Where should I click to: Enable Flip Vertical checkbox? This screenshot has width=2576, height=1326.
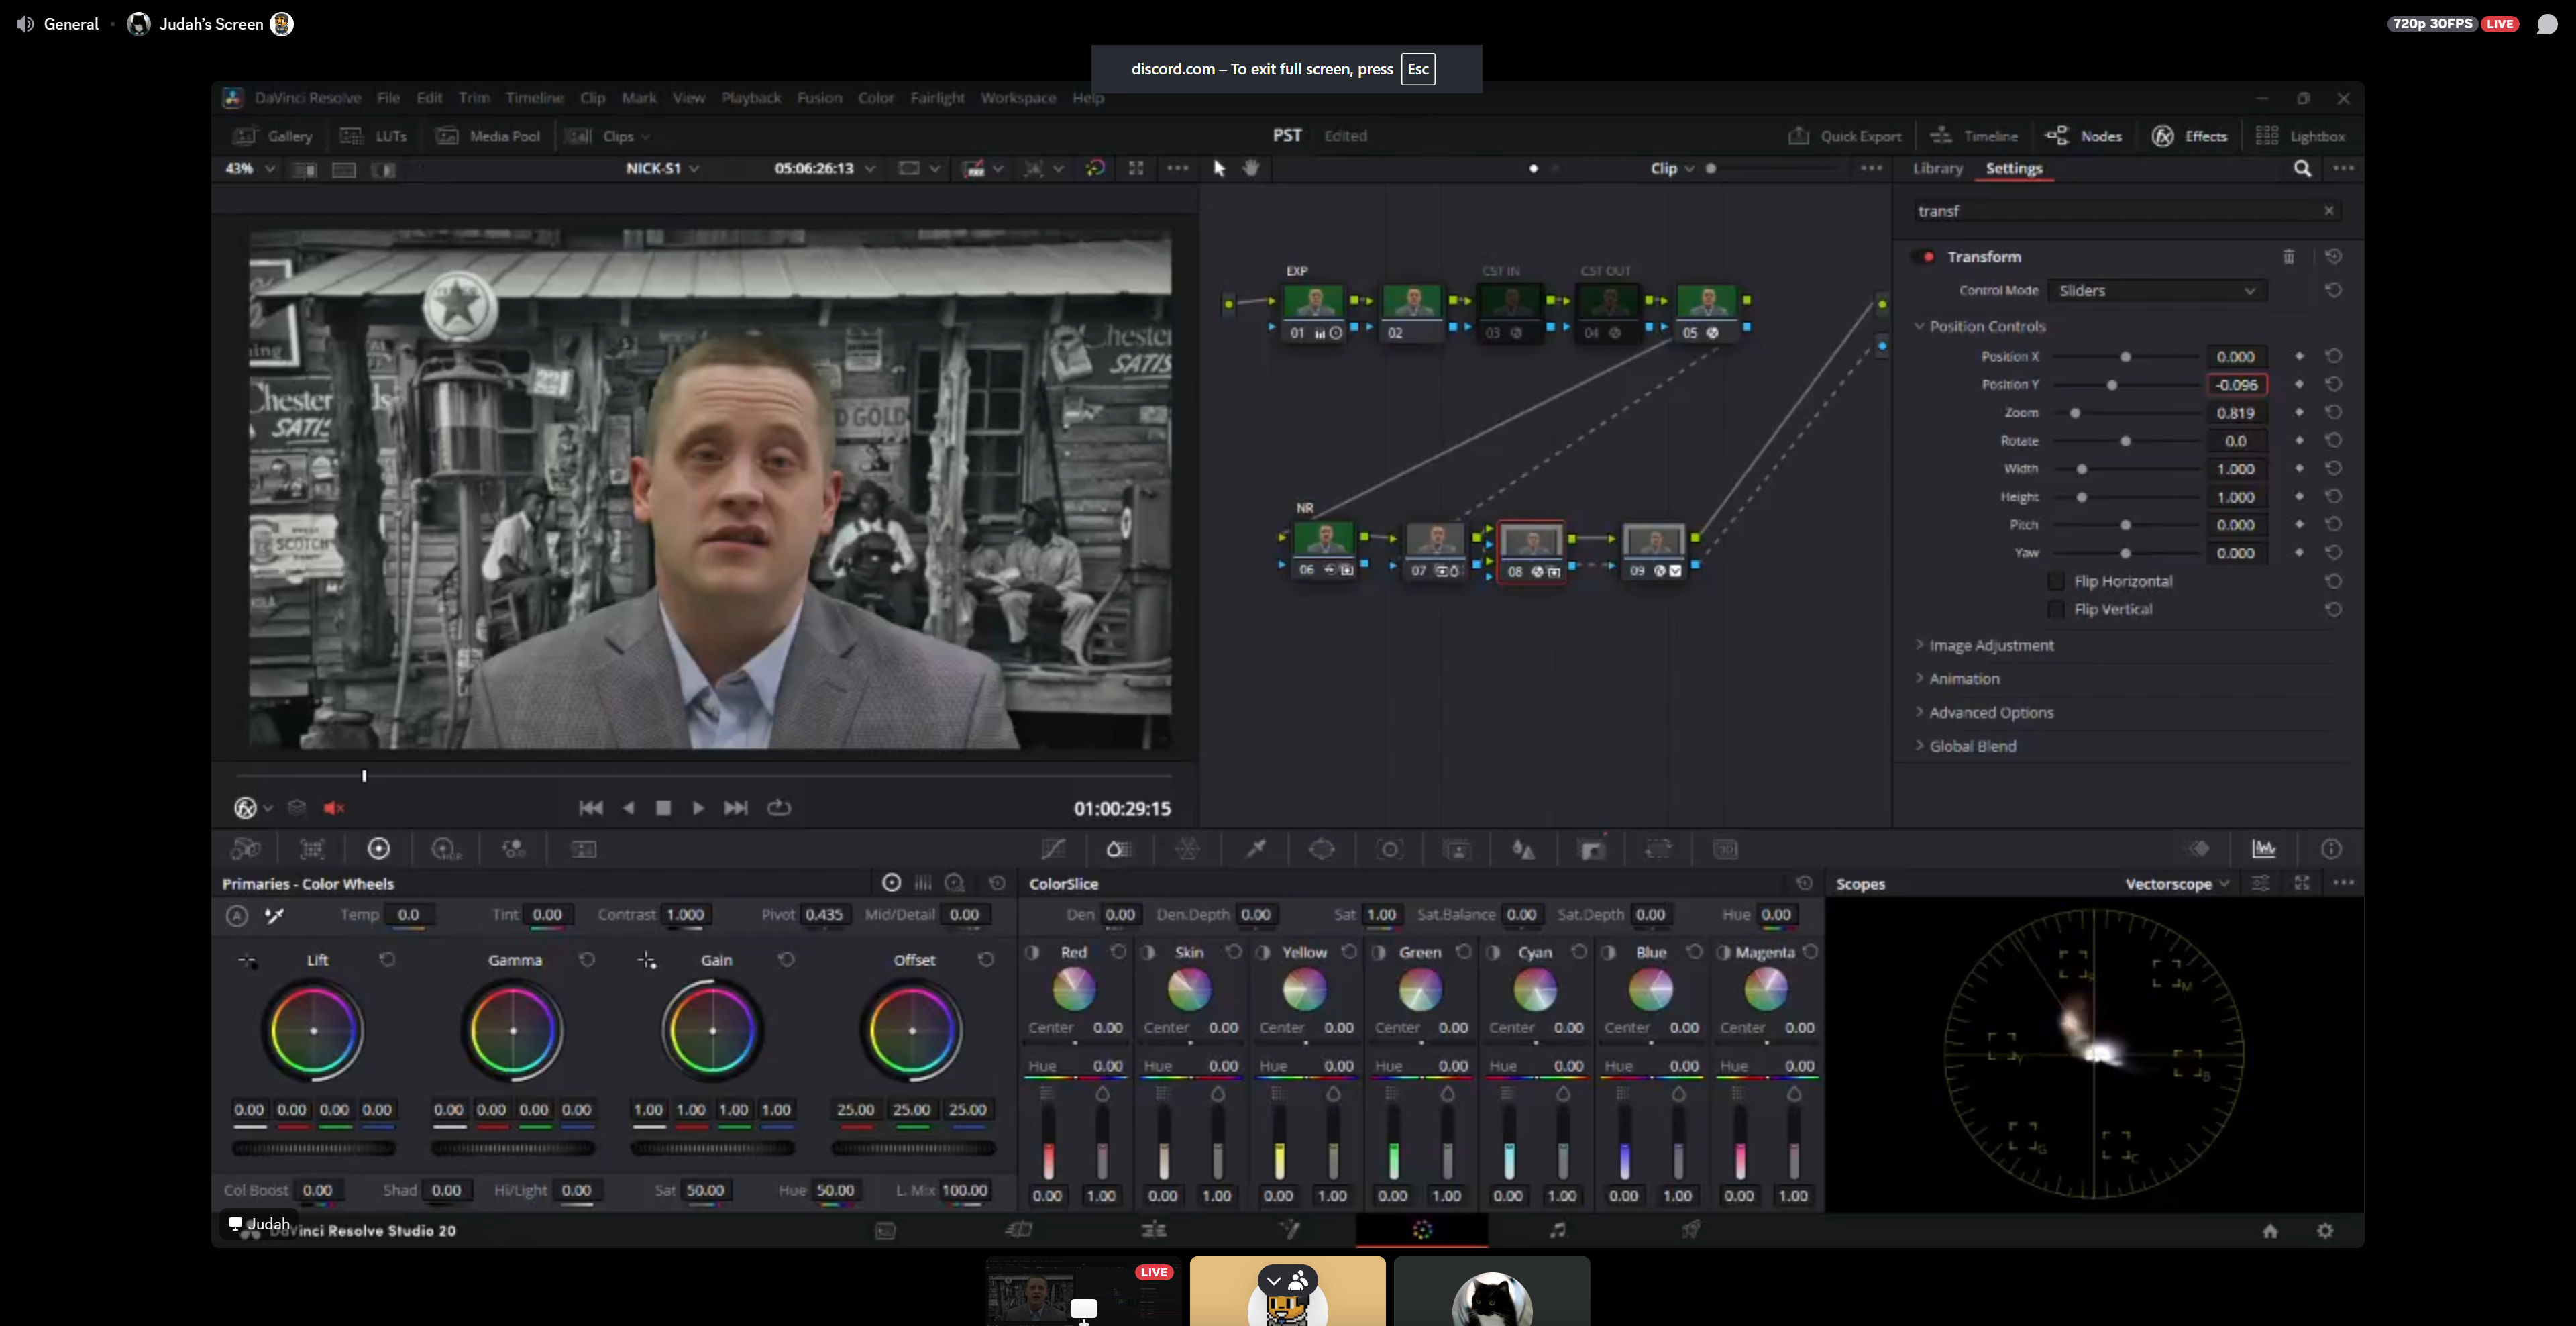pyautogui.click(x=2056, y=609)
